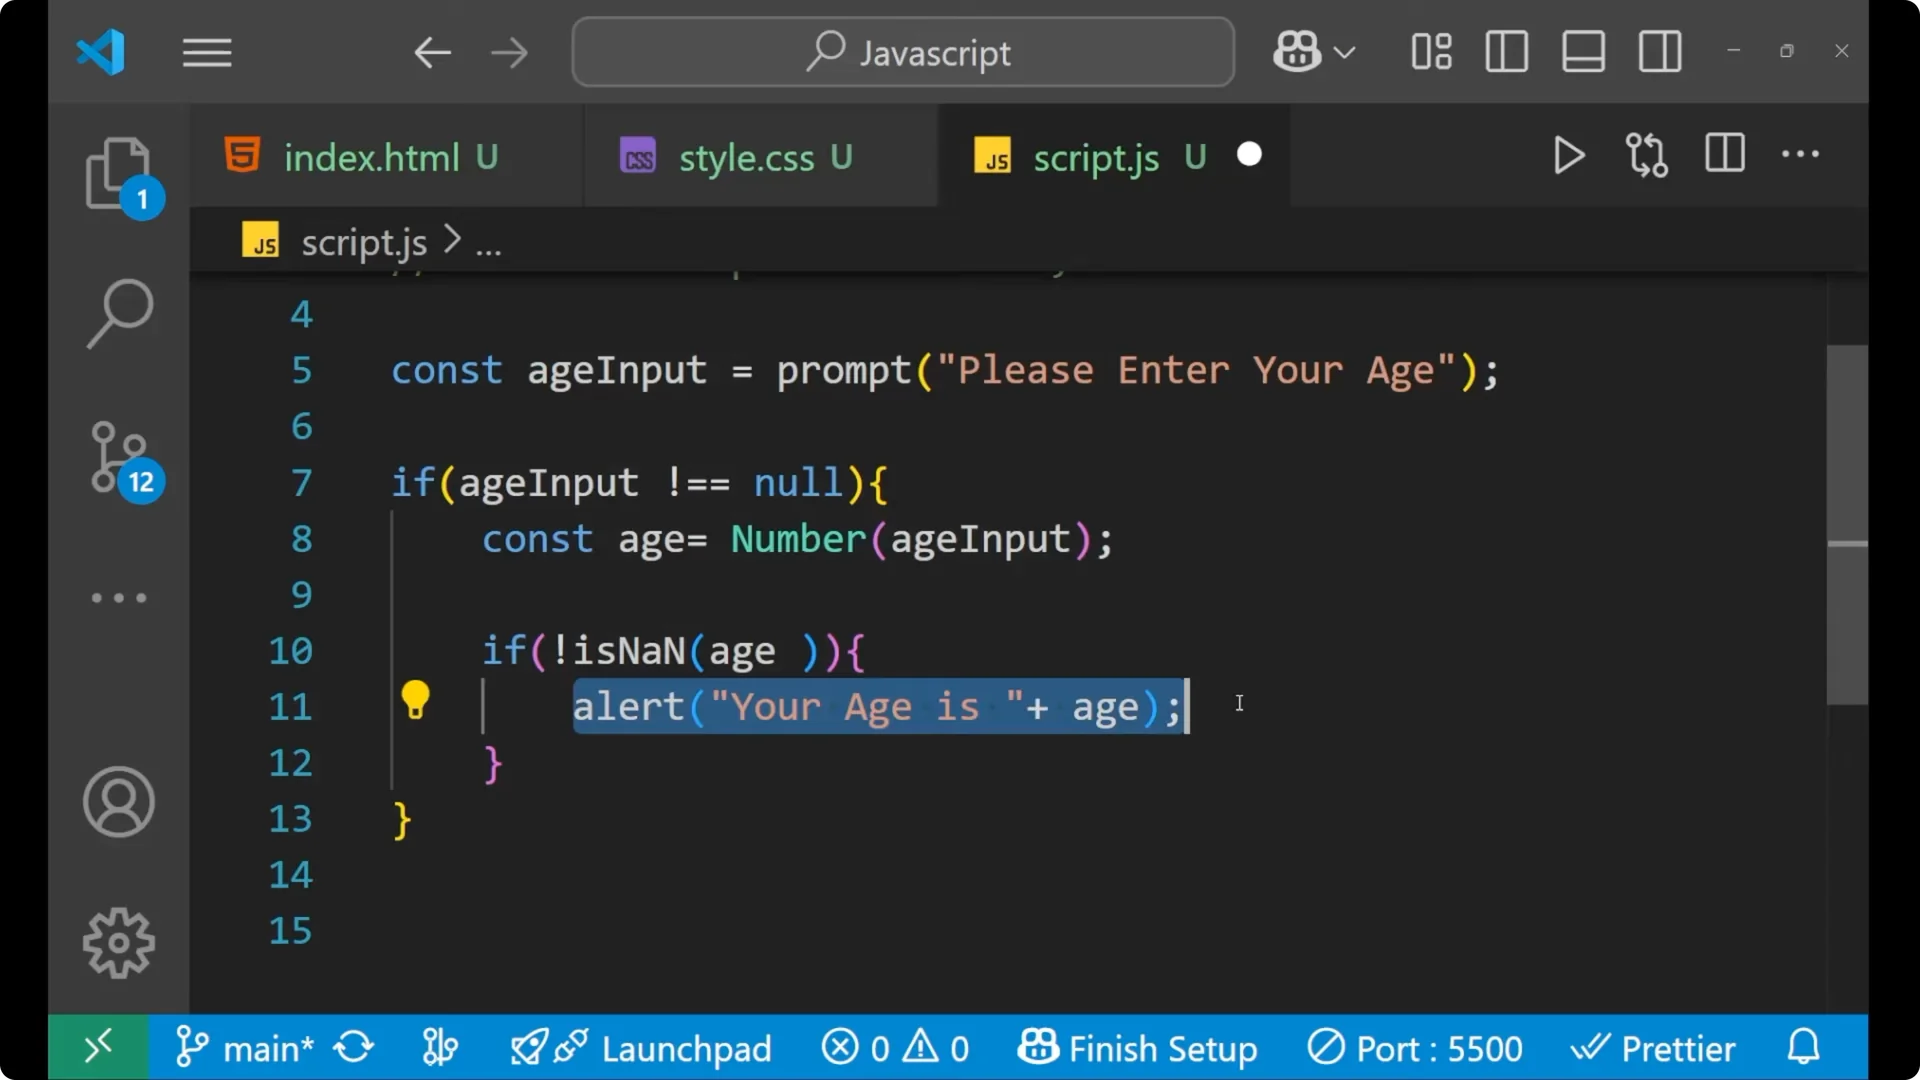Open Launchpad from the status bar
This screenshot has height=1080, width=1920.
coord(687,1047)
